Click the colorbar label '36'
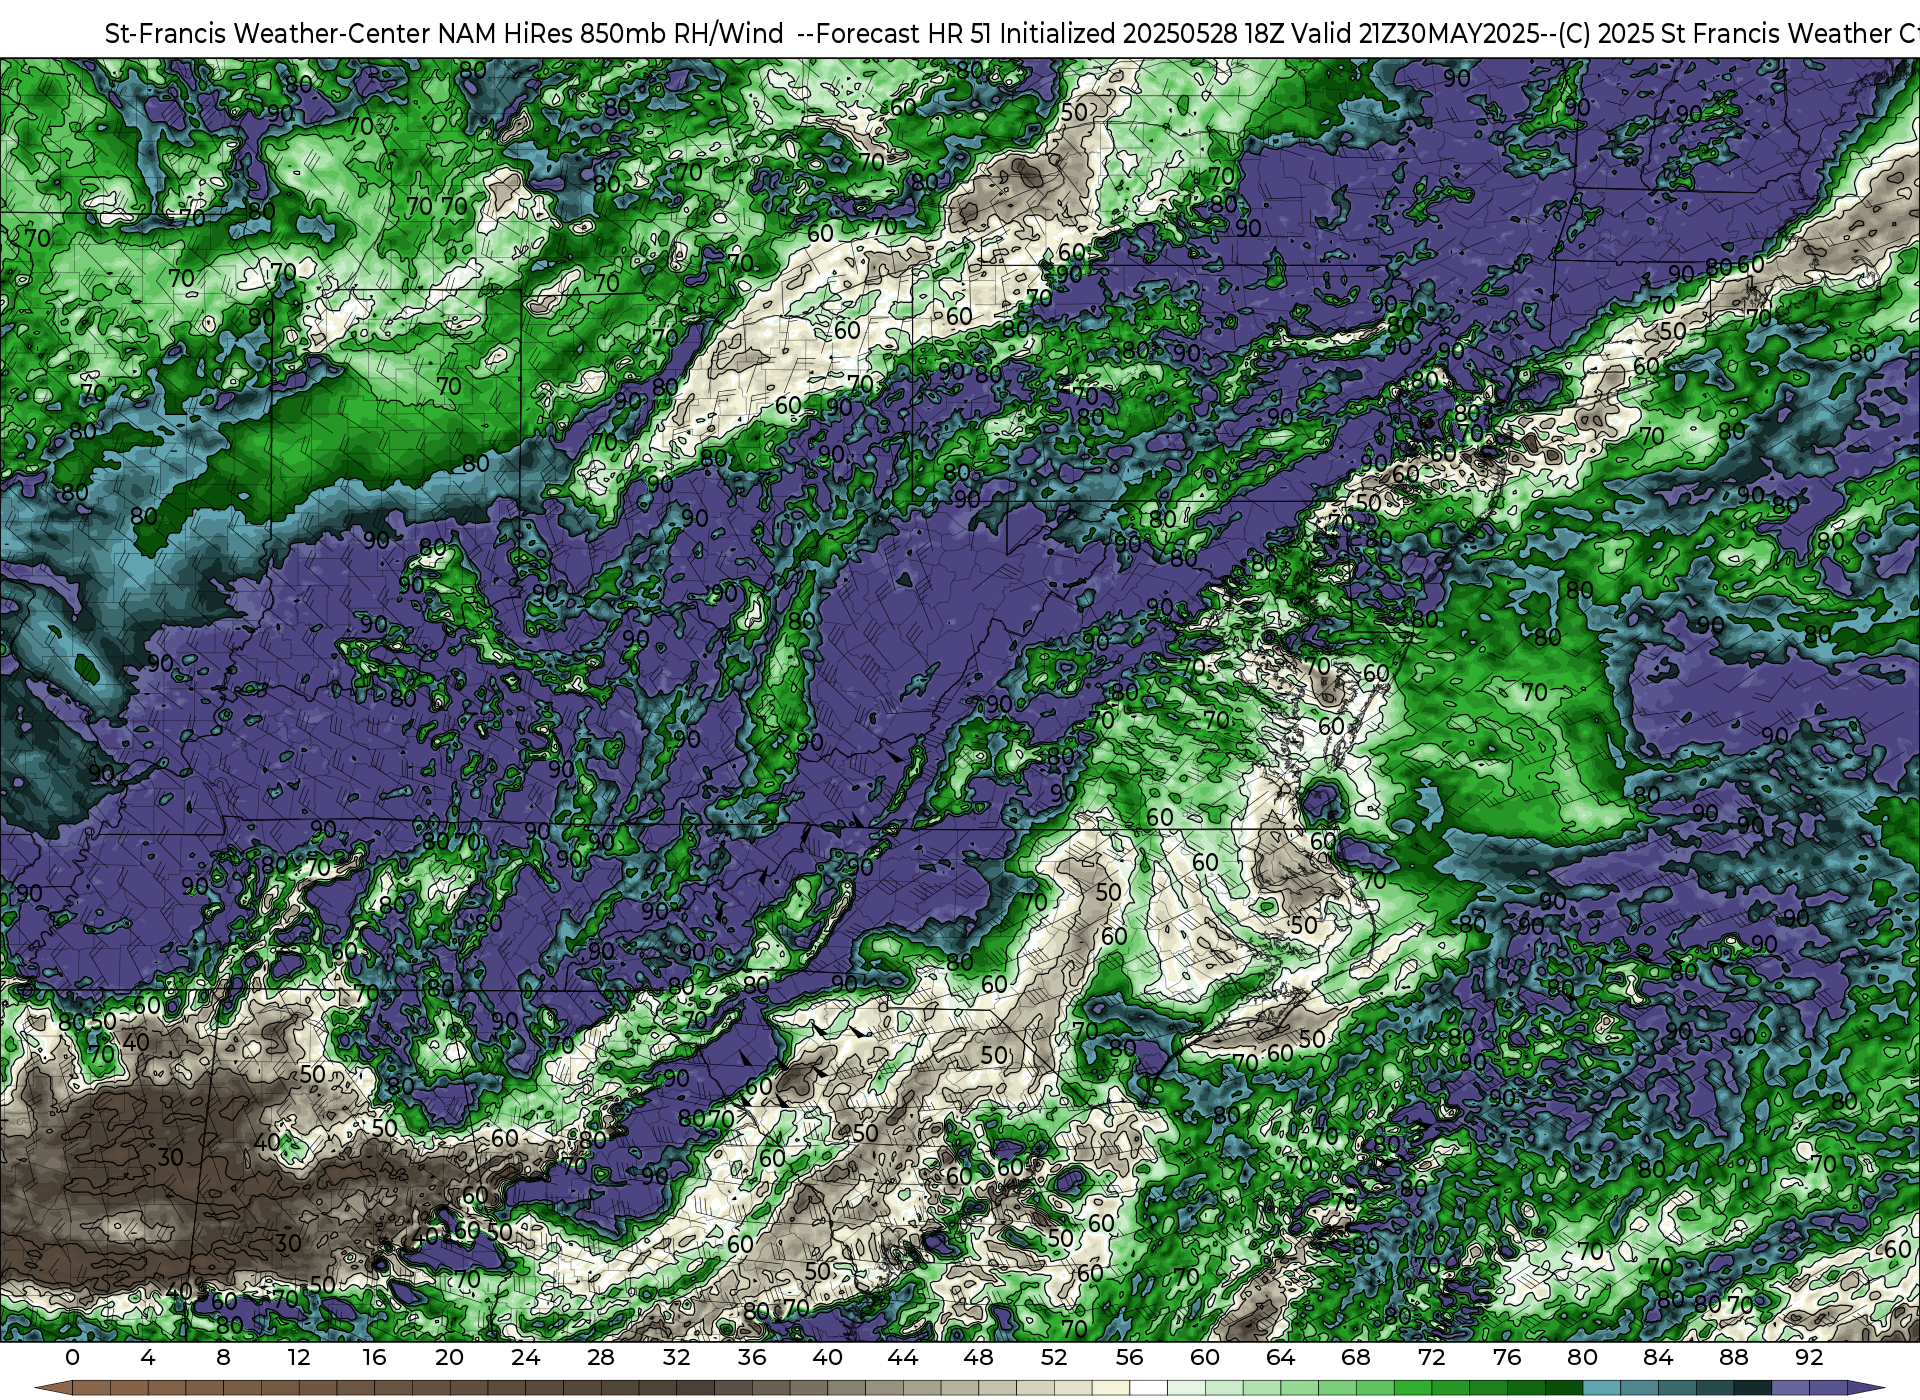The width and height of the screenshot is (1920, 1400). click(x=752, y=1357)
